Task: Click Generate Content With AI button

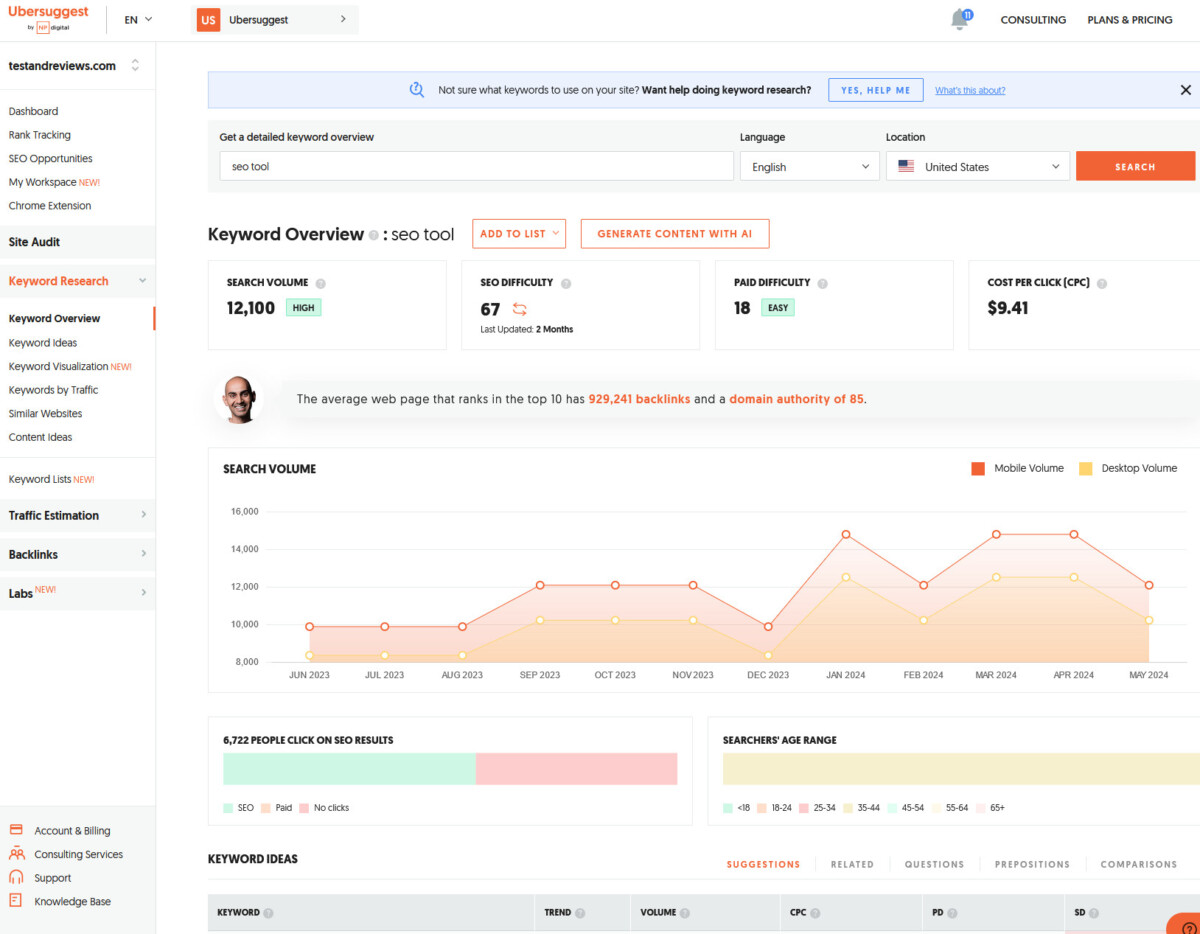Action: [x=675, y=234]
